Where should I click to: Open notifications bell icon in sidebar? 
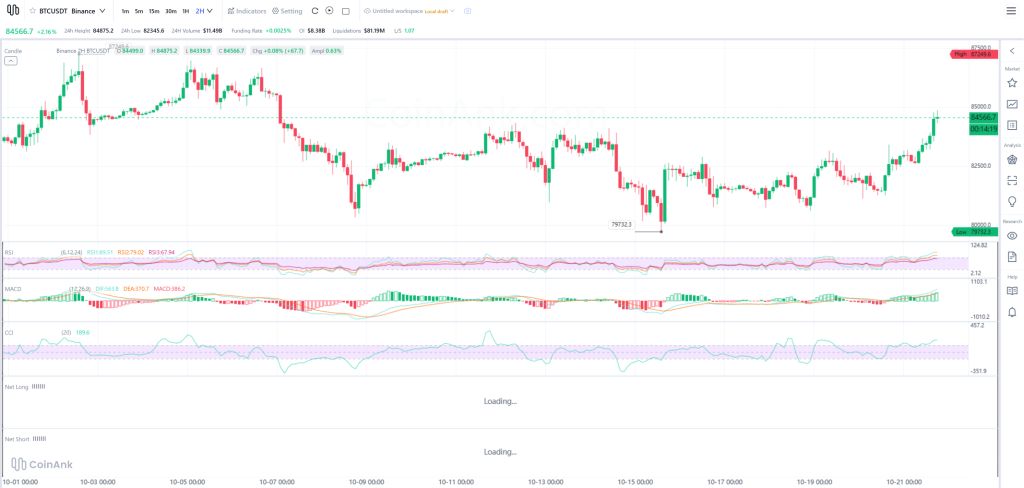1012,312
